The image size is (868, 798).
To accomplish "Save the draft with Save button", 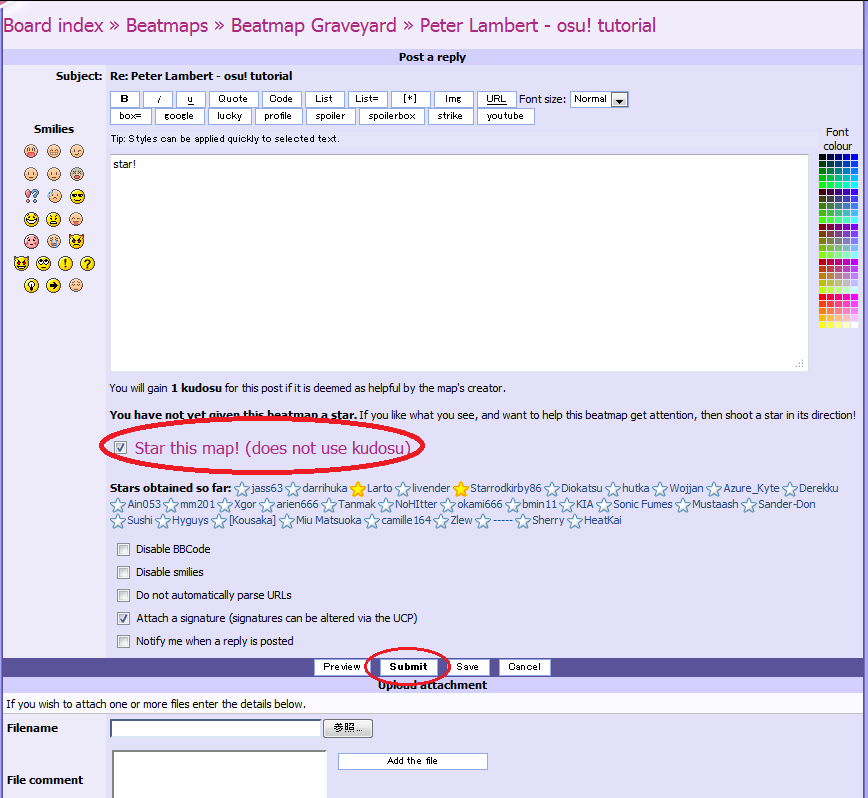I will pos(467,667).
